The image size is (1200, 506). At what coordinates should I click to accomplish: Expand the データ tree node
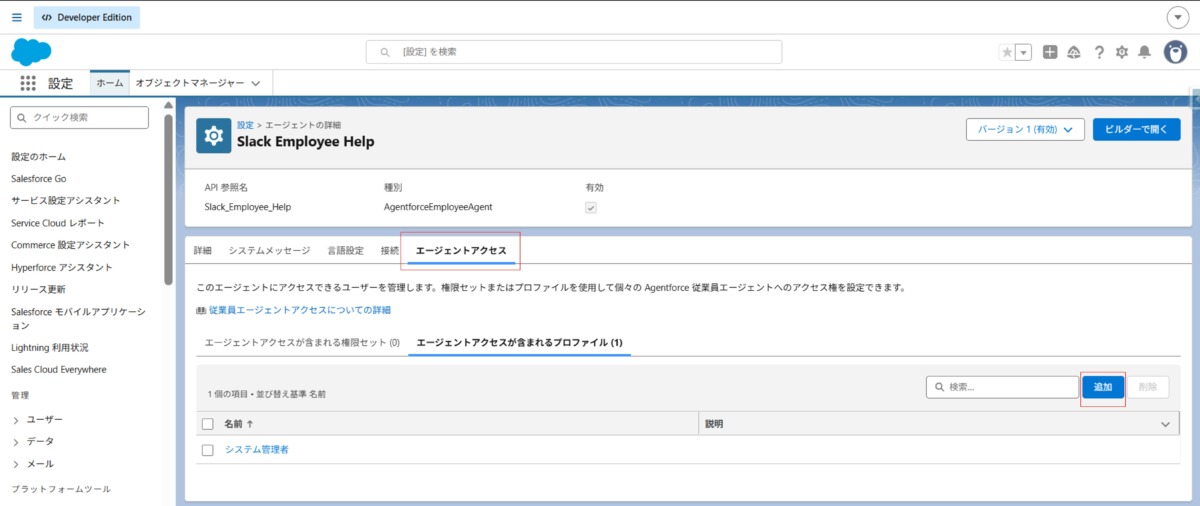pos(16,441)
